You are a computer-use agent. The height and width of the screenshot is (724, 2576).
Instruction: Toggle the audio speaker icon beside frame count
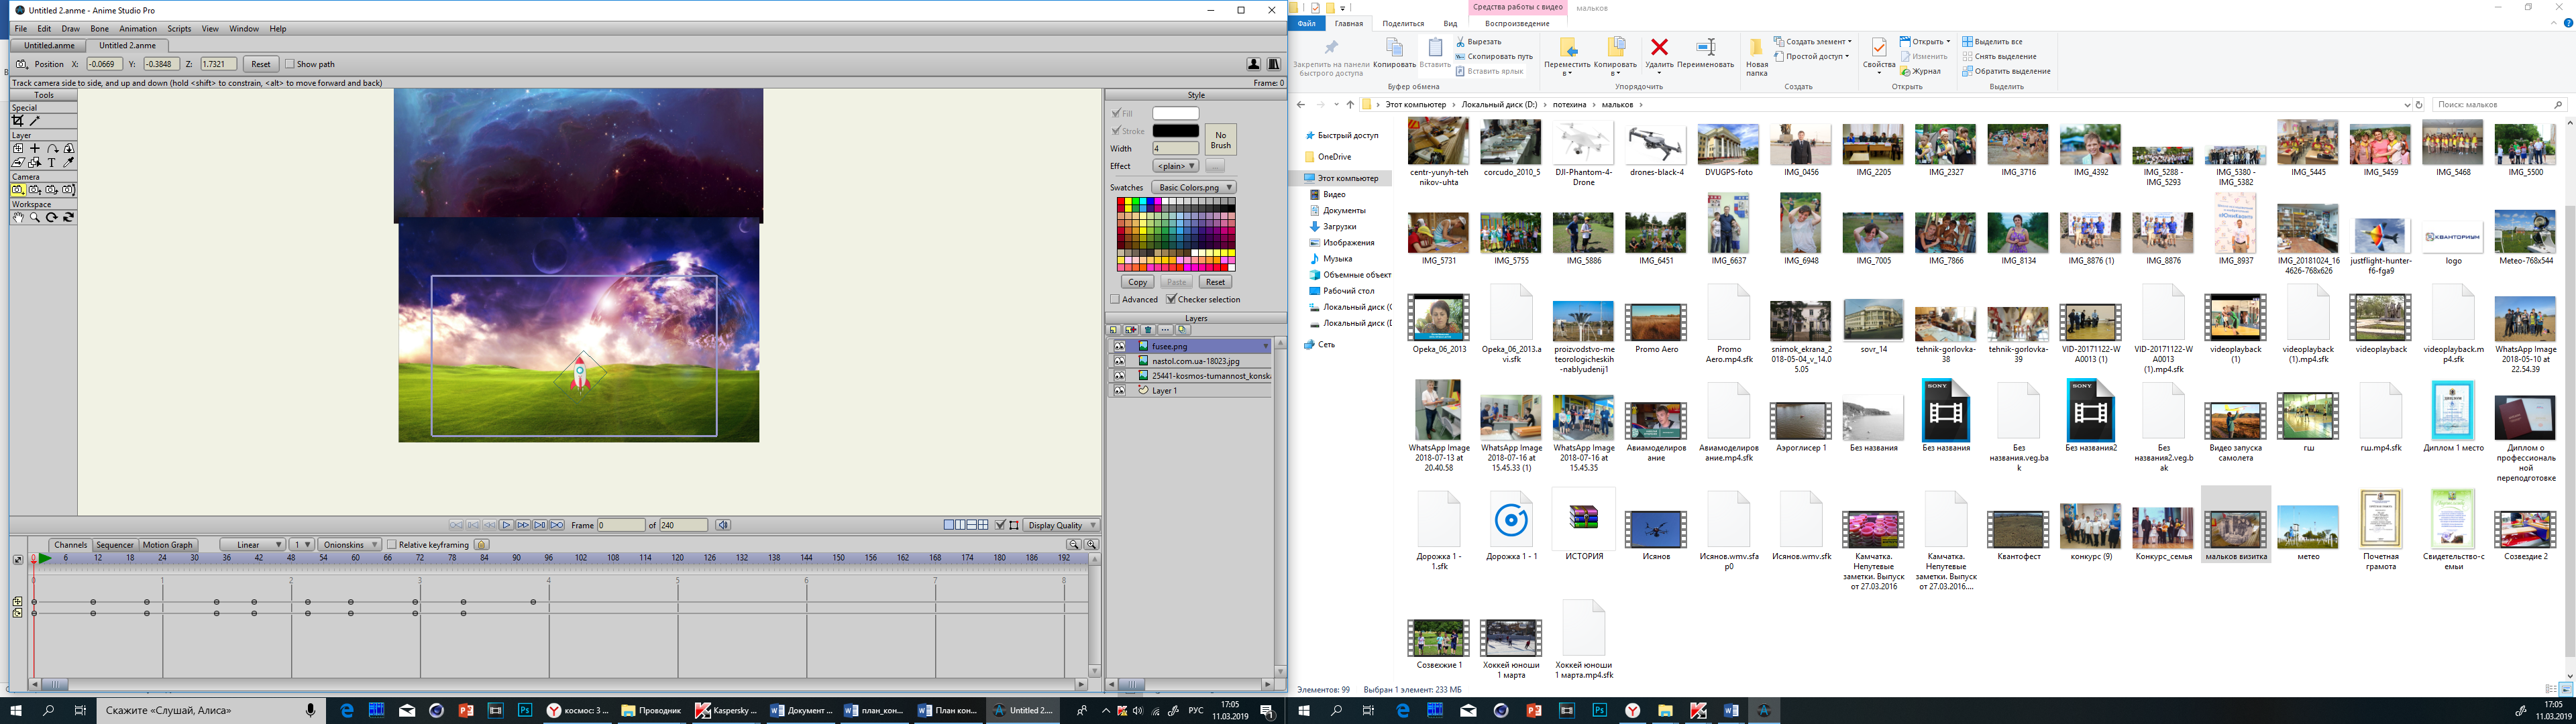pyautogui.click(x=723, y=525)
